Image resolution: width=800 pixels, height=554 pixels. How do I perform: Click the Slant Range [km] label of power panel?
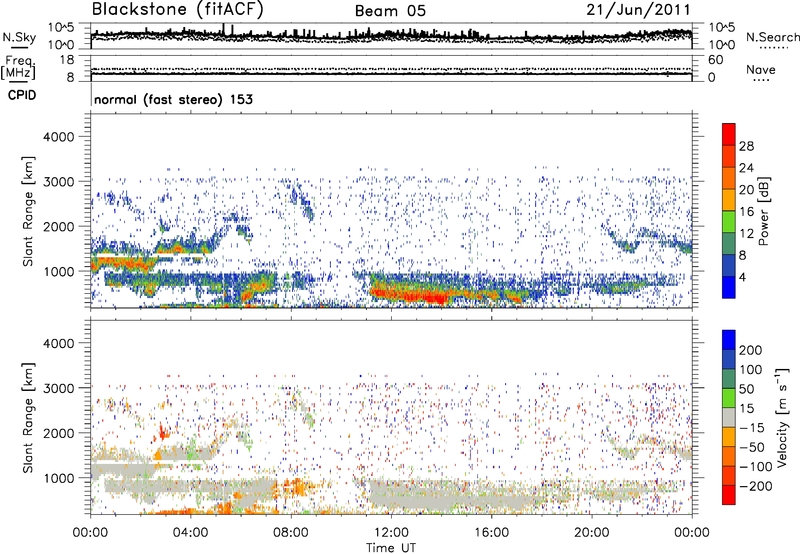coord(28,211)
